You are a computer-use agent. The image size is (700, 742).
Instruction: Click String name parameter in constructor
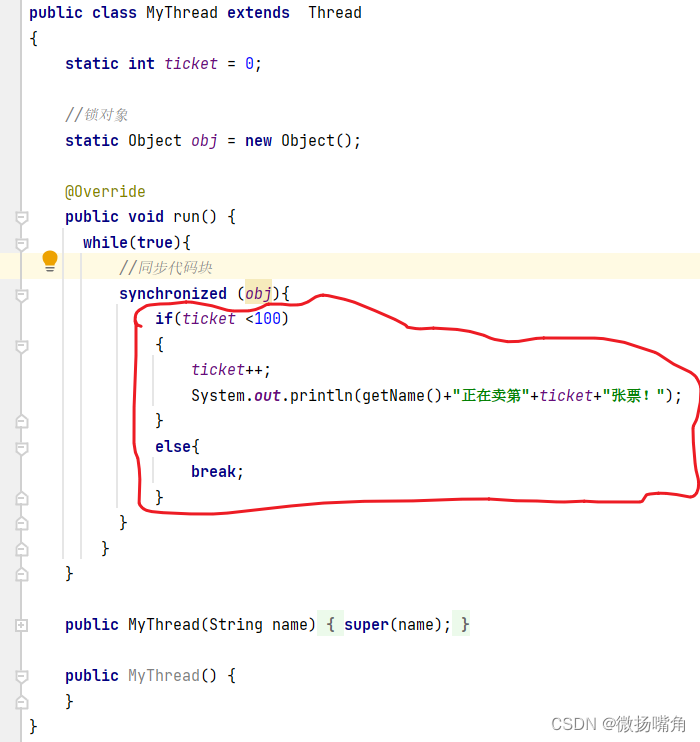258,625
